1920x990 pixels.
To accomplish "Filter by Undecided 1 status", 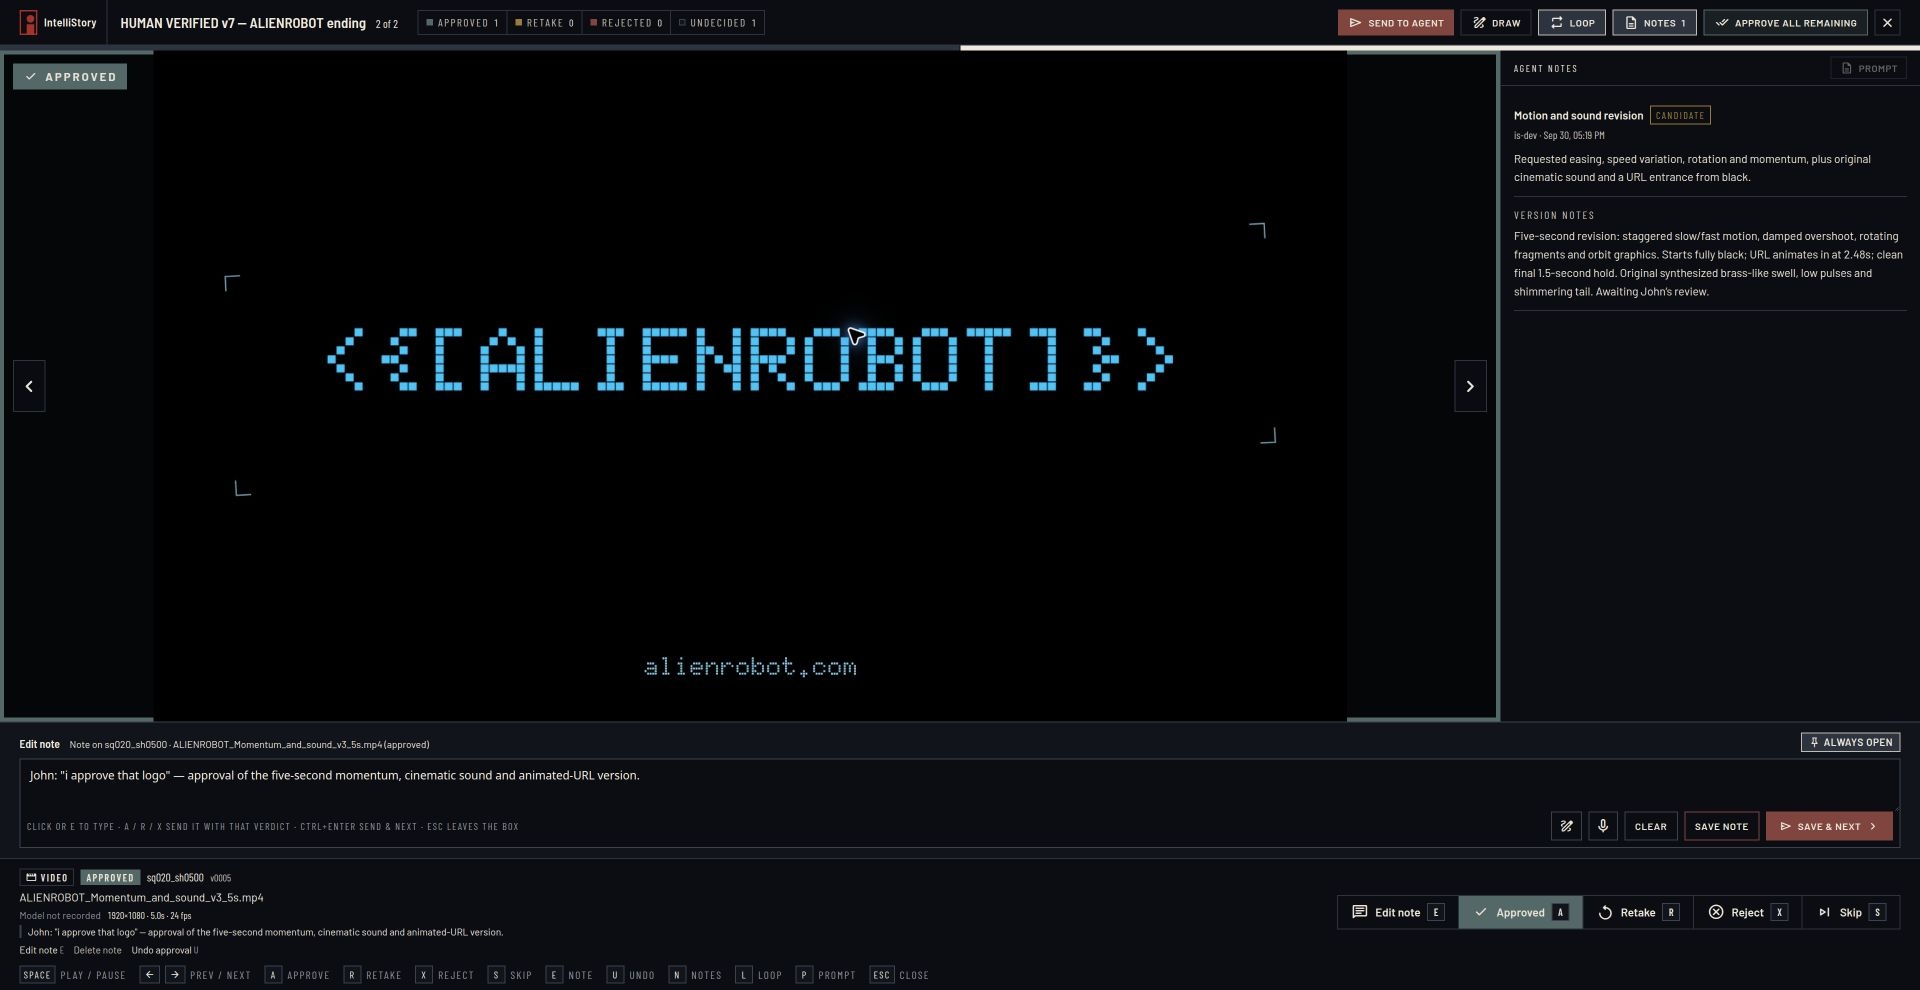I will click(717, 22).
